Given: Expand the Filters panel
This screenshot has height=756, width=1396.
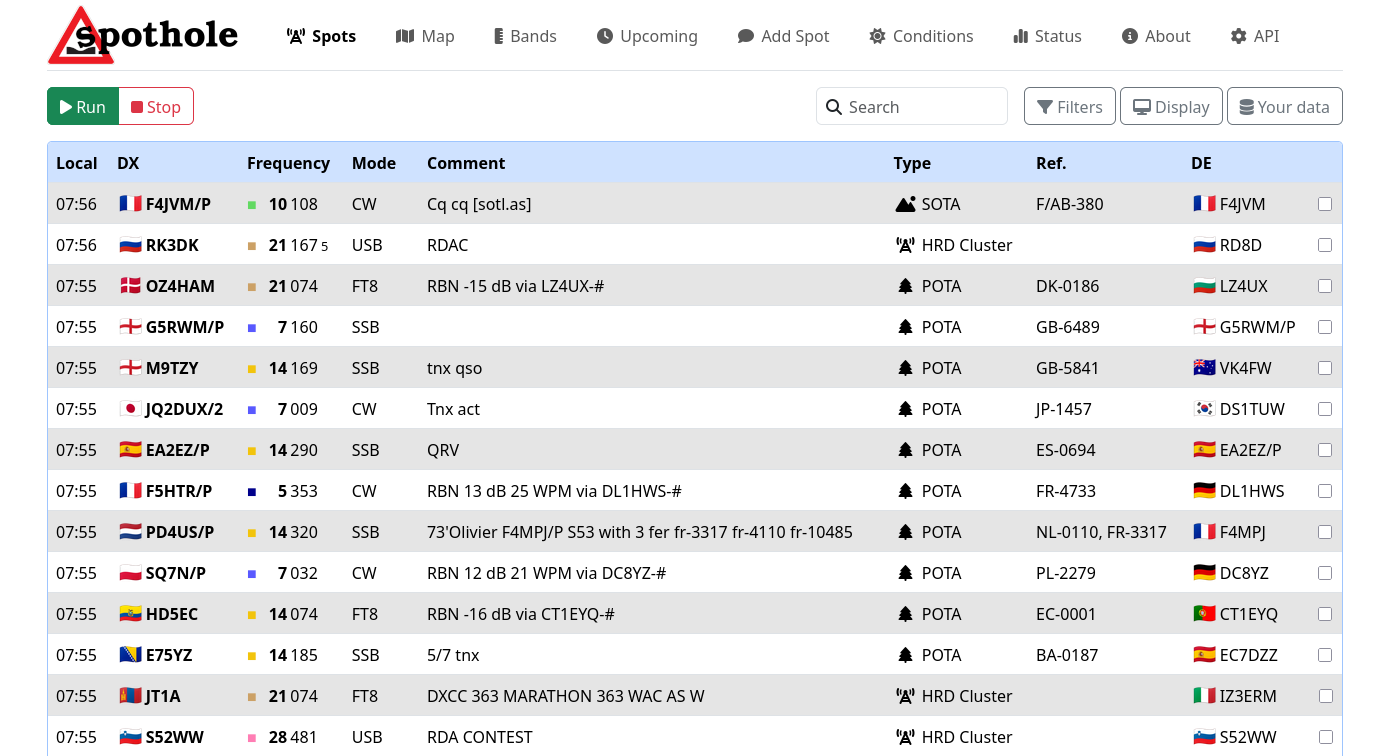Looking at the screenshot, I should (1070, 107).
